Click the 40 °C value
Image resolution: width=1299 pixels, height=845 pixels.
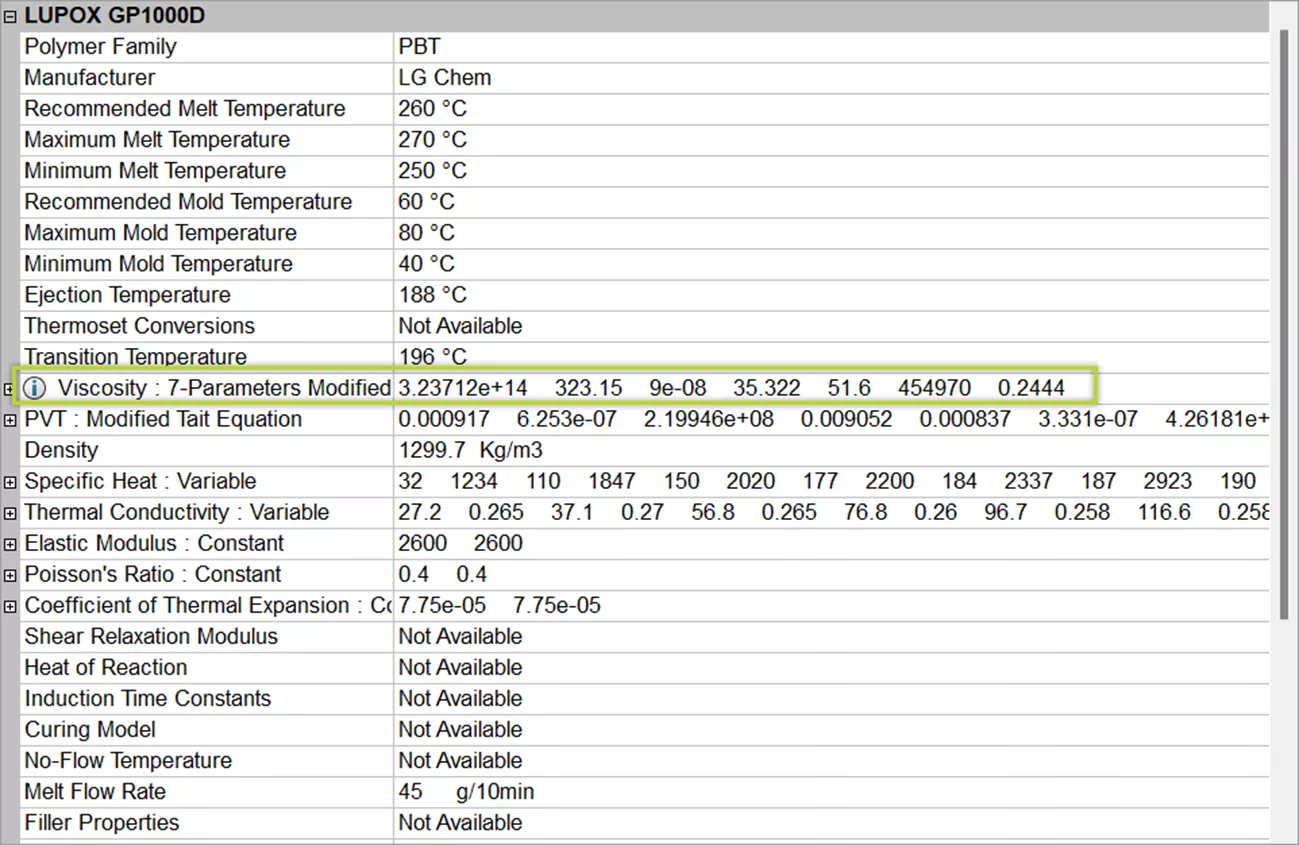[x=426, y=264]
